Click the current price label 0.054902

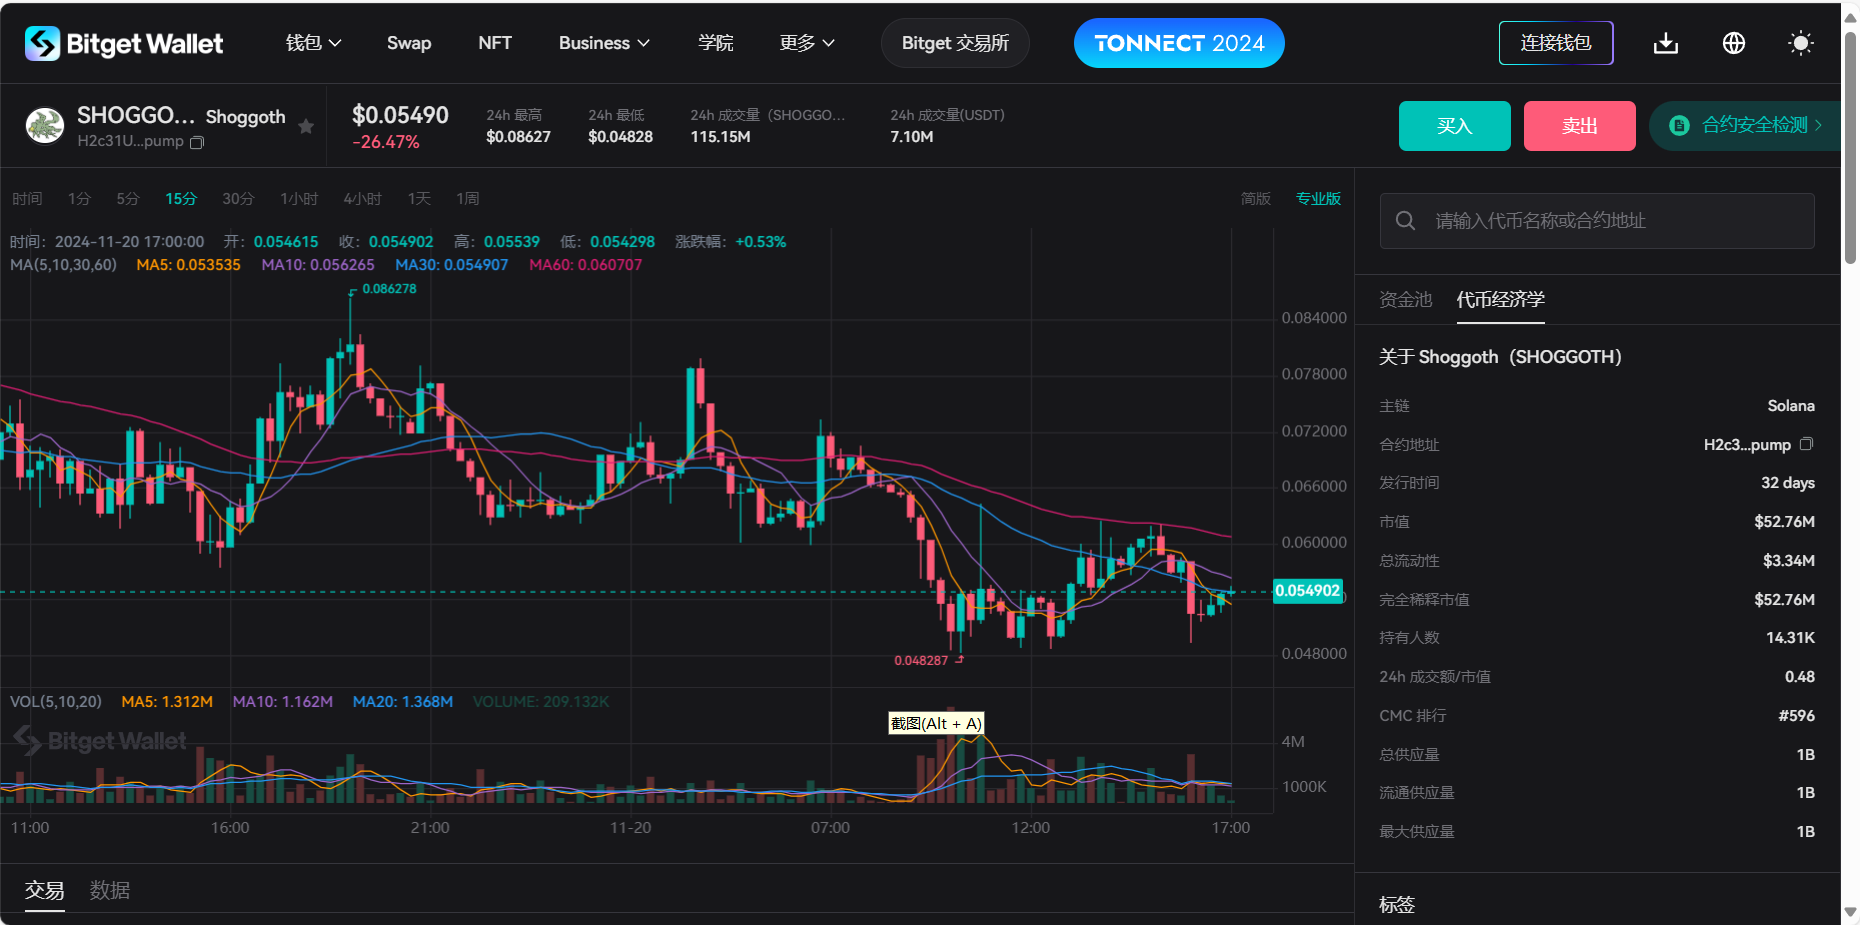pyautogui.click(x=1307, y=591)
